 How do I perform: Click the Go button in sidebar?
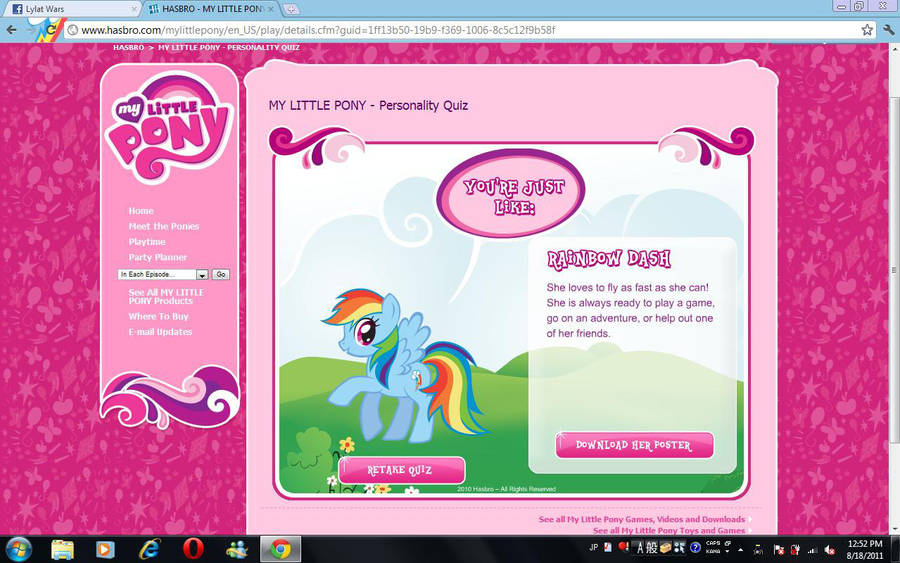[x=221, y=274]
